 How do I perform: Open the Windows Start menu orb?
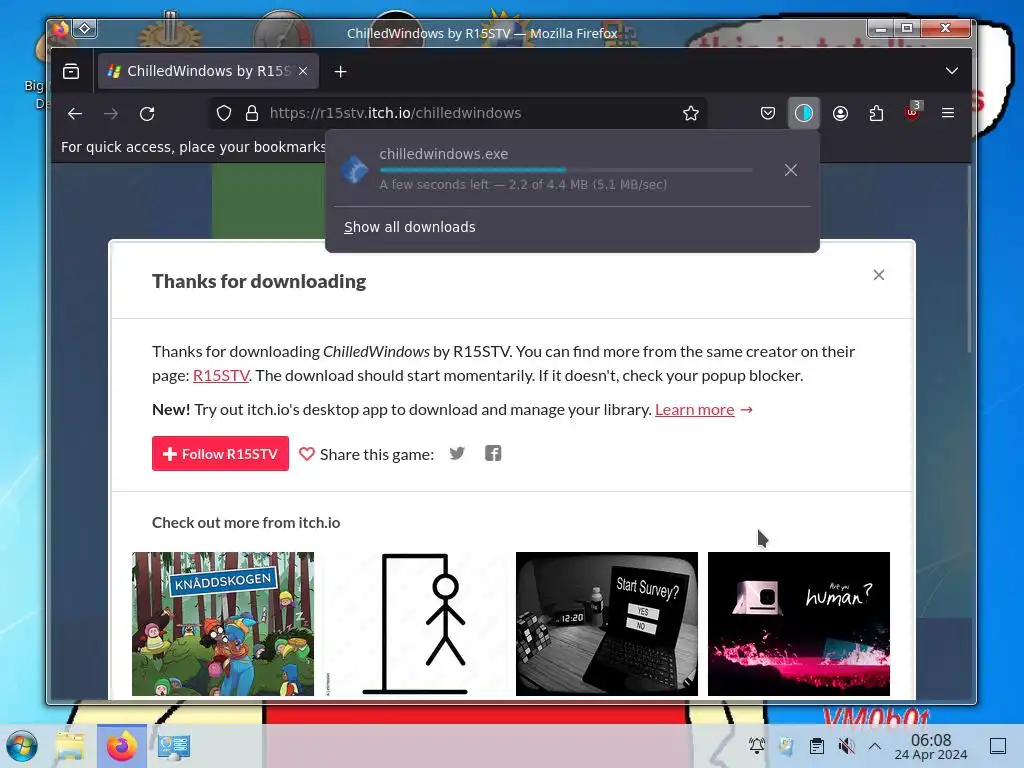pyautogui.click(x=23, y=746)
